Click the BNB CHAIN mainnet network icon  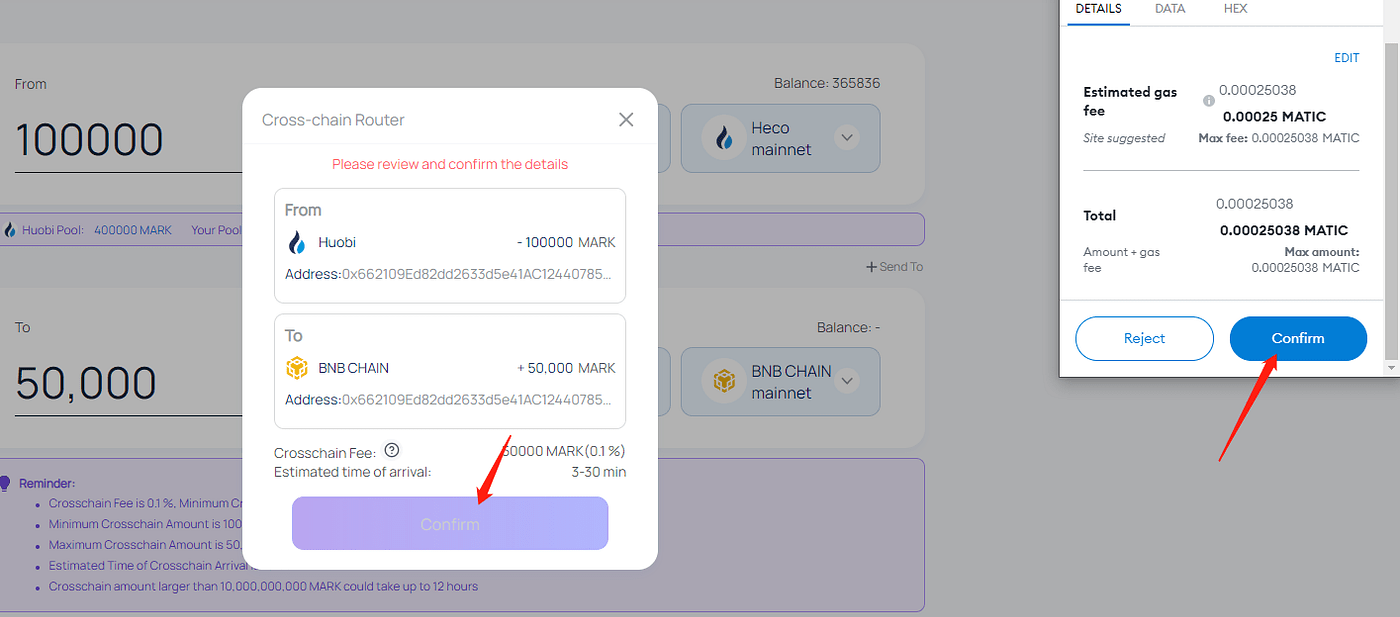click(723, 380)
